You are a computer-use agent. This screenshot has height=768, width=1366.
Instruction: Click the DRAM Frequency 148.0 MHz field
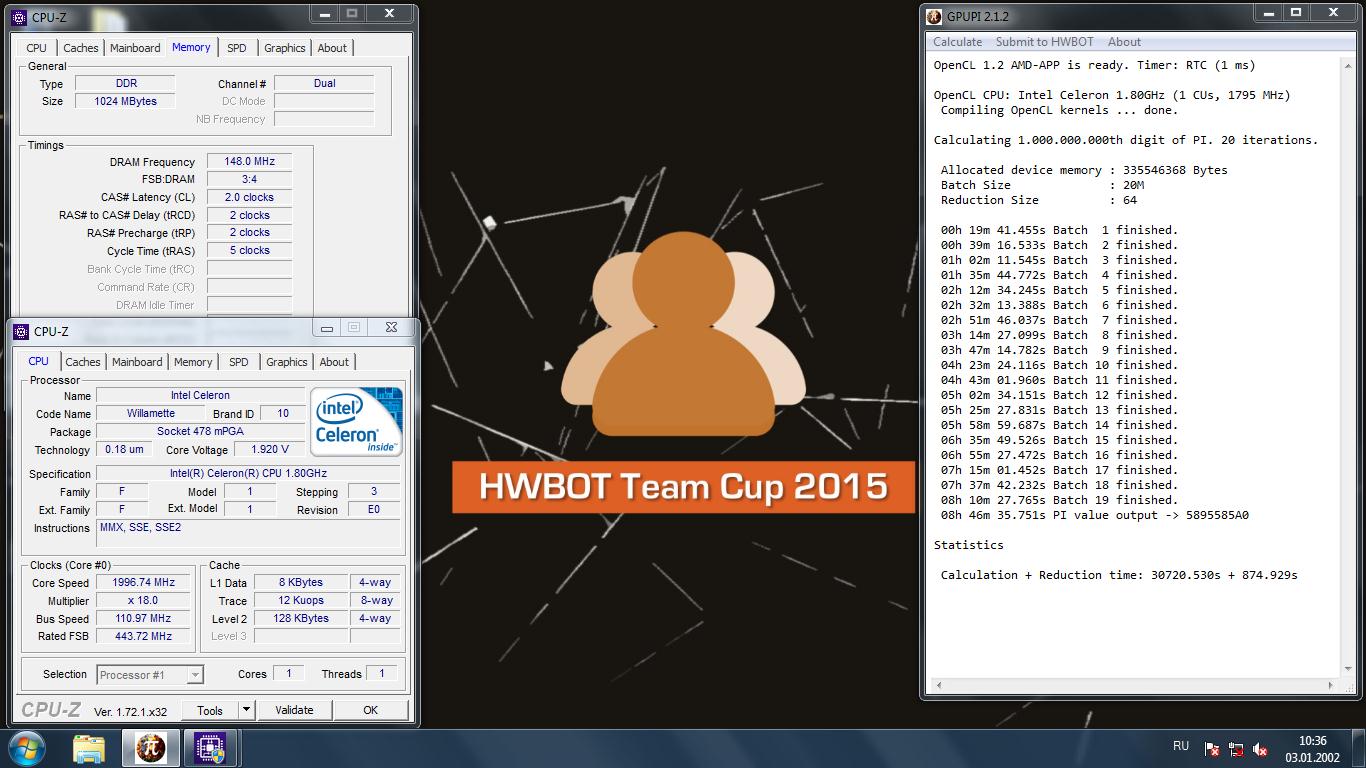pos(249,162)
